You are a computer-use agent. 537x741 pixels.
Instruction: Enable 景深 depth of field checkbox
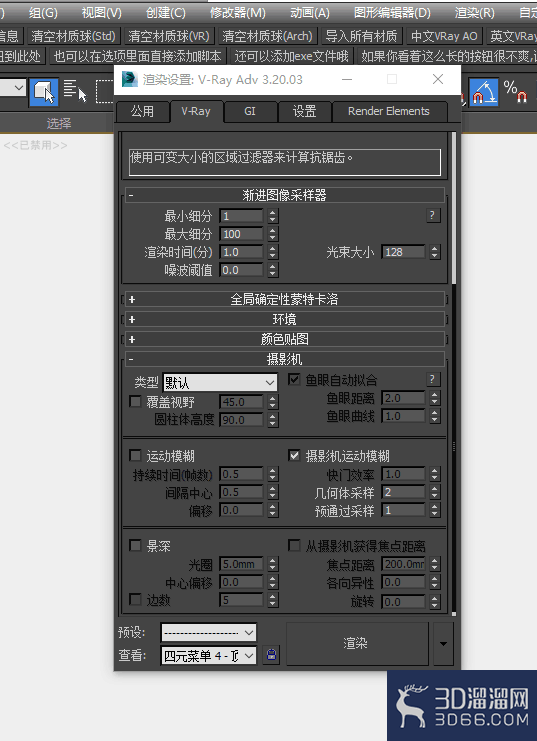point(135,546)
